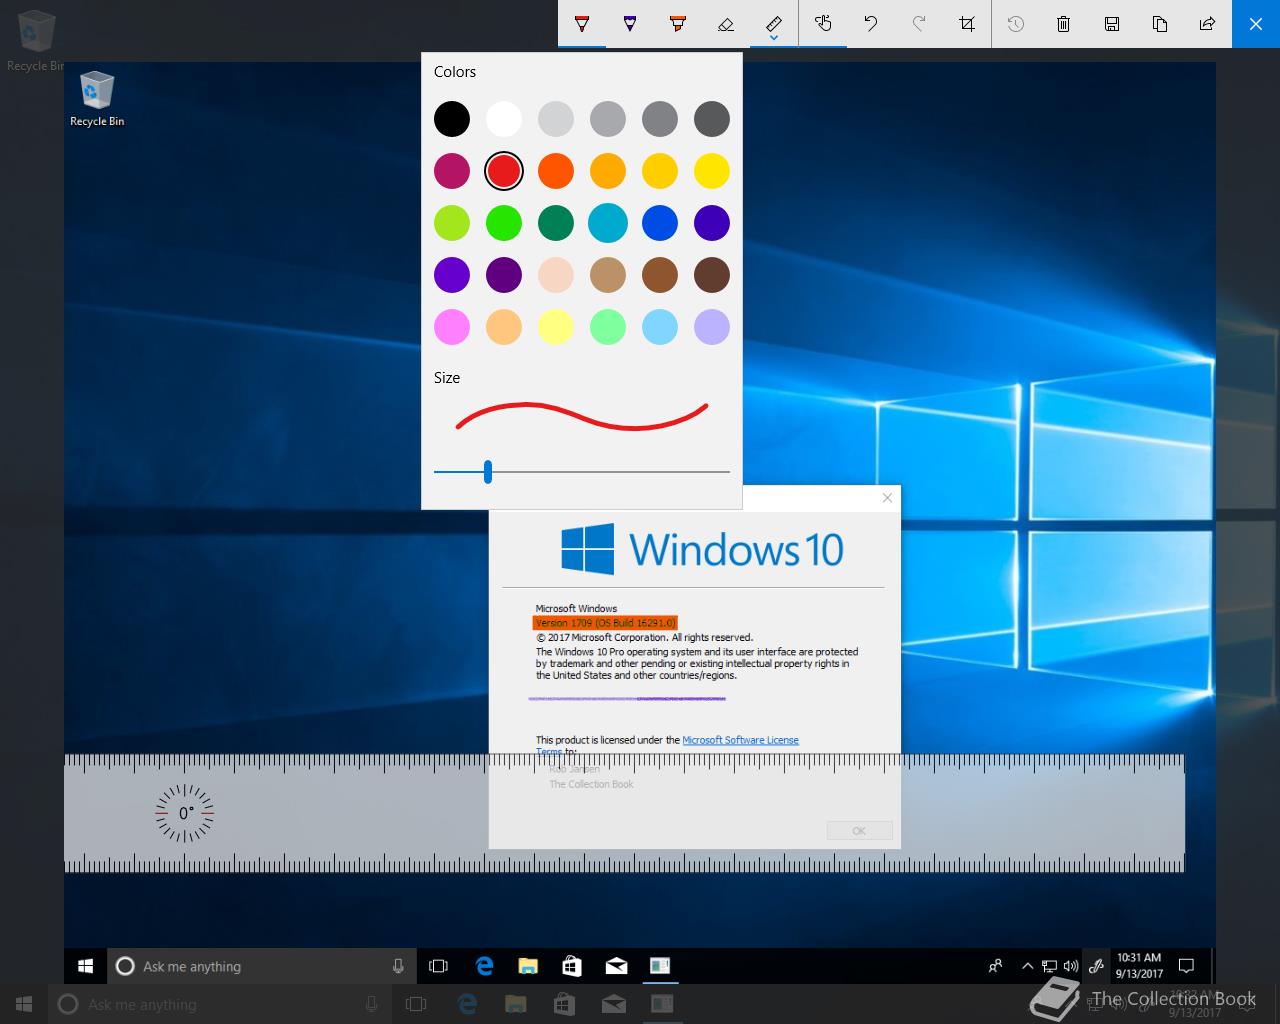
Task: Click the clock-shaped history icon
Action: [x=1016, y=23]
